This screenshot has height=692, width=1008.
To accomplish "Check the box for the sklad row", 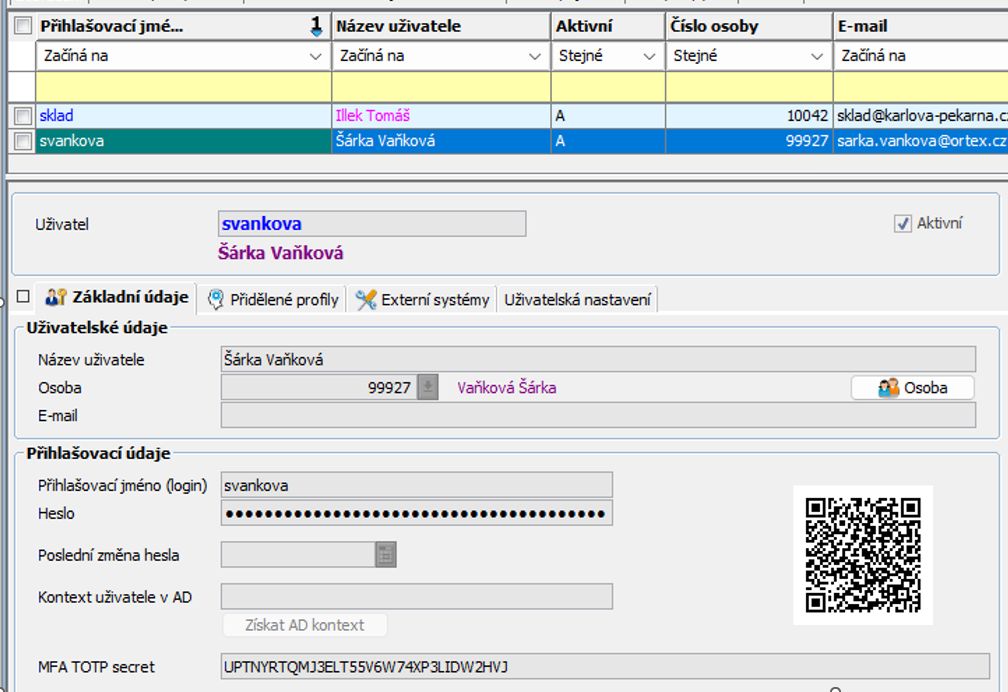I will (23, 116).
